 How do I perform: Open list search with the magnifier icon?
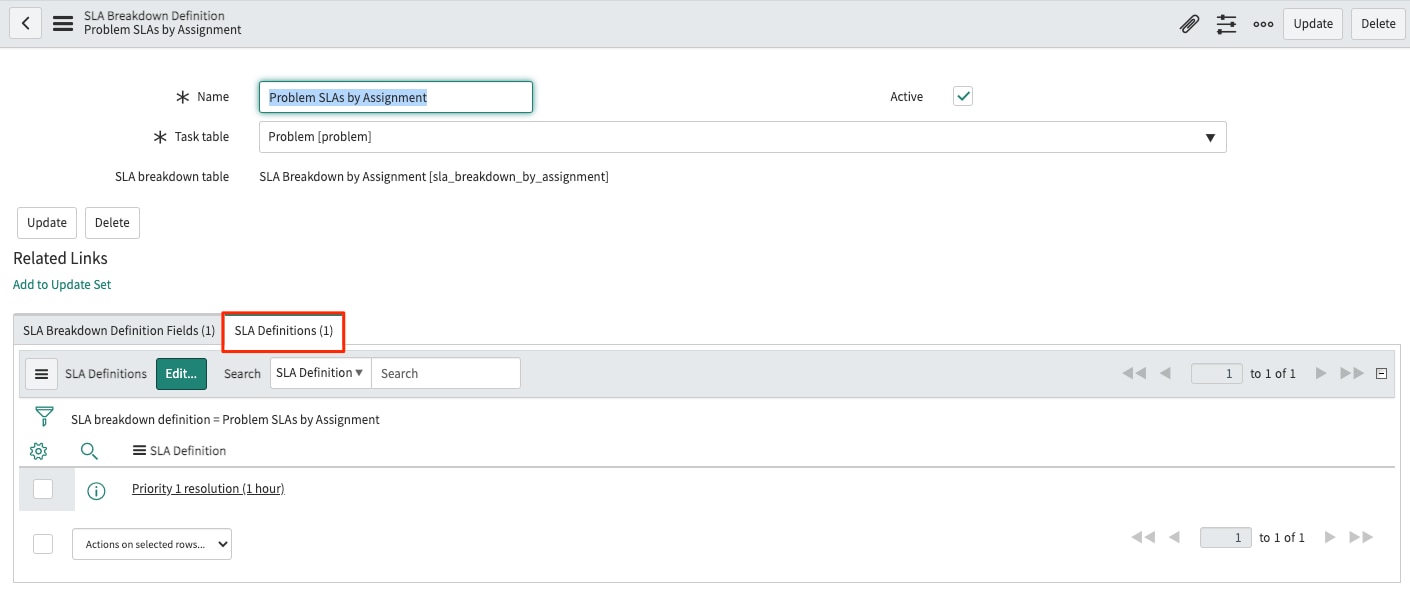89,450
